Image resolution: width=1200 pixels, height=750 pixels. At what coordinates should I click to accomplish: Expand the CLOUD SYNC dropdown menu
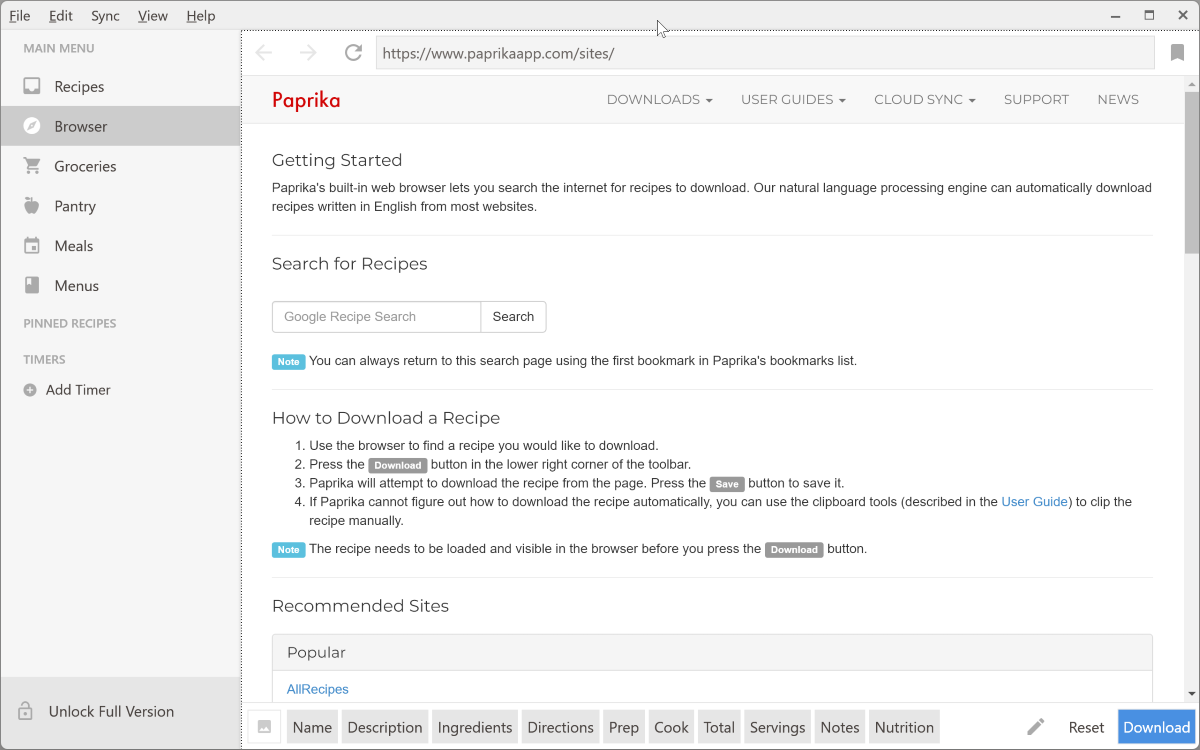pyautogui.click(x=925, y=99)
